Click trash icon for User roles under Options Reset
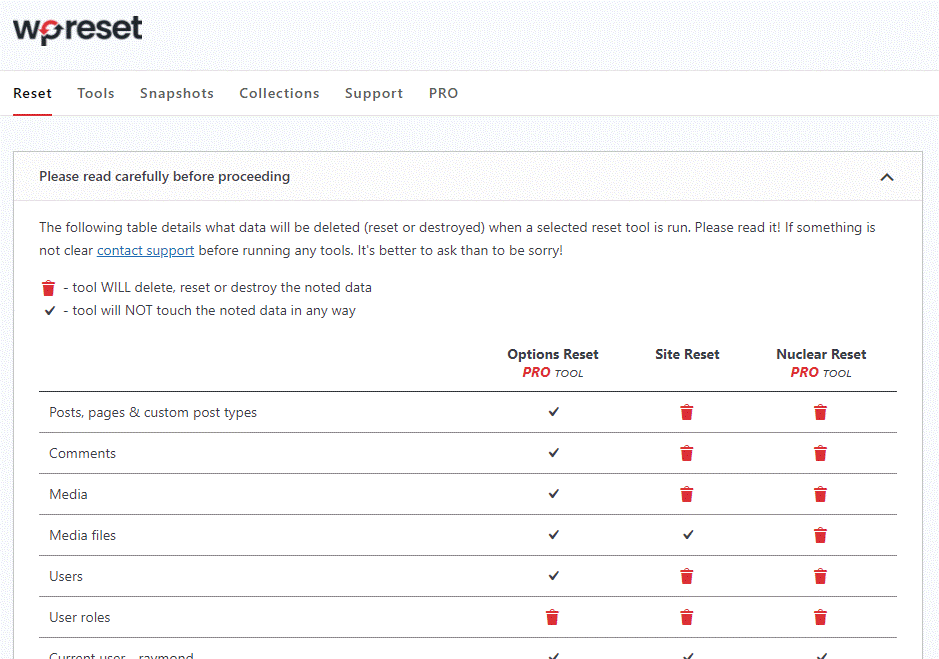Screen dimensions: 939x659 coord(552,617)
